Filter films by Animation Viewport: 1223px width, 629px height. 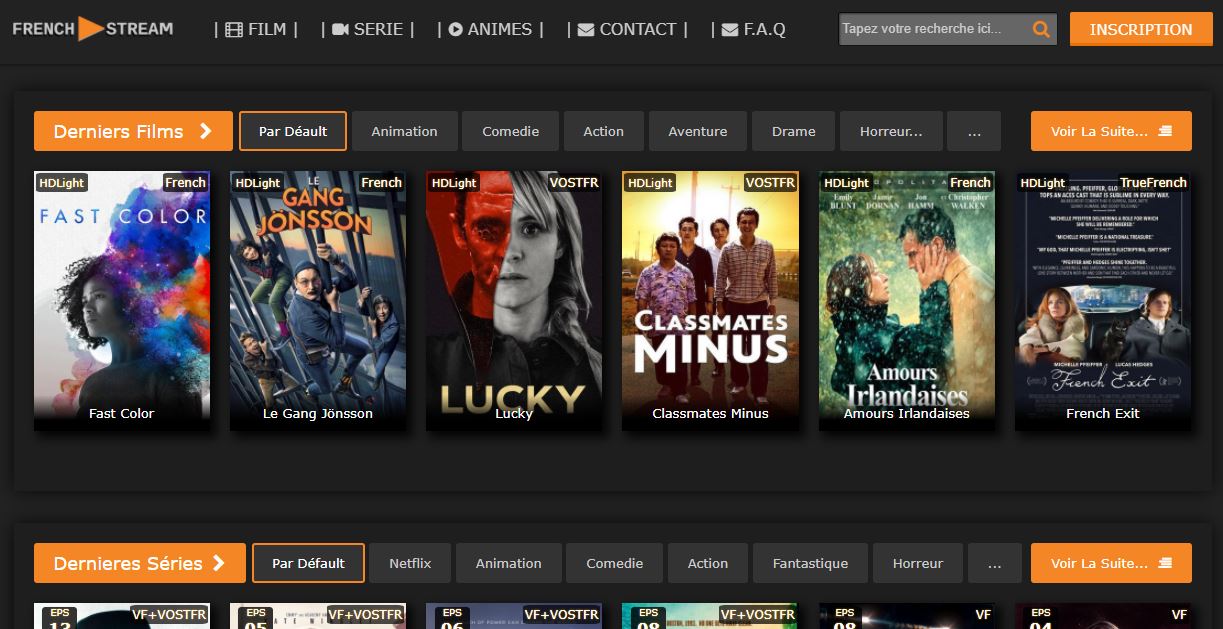click(x=404, y=131)
